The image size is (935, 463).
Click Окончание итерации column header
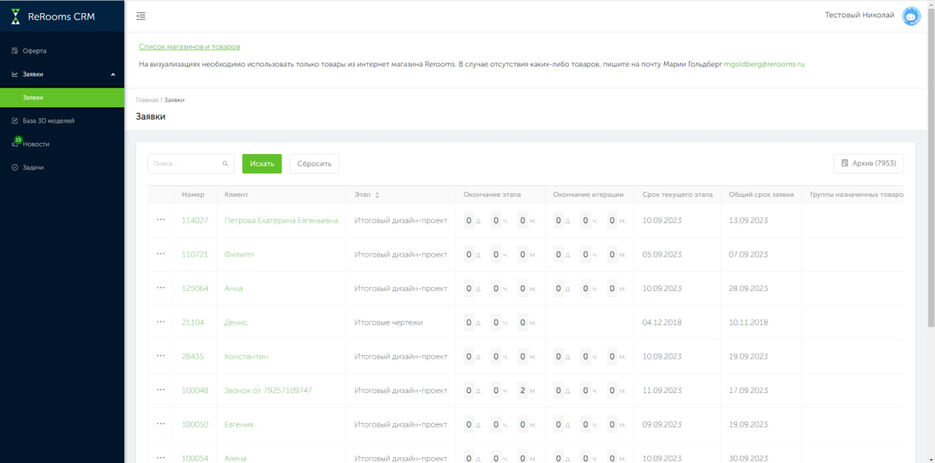(588, 195)
